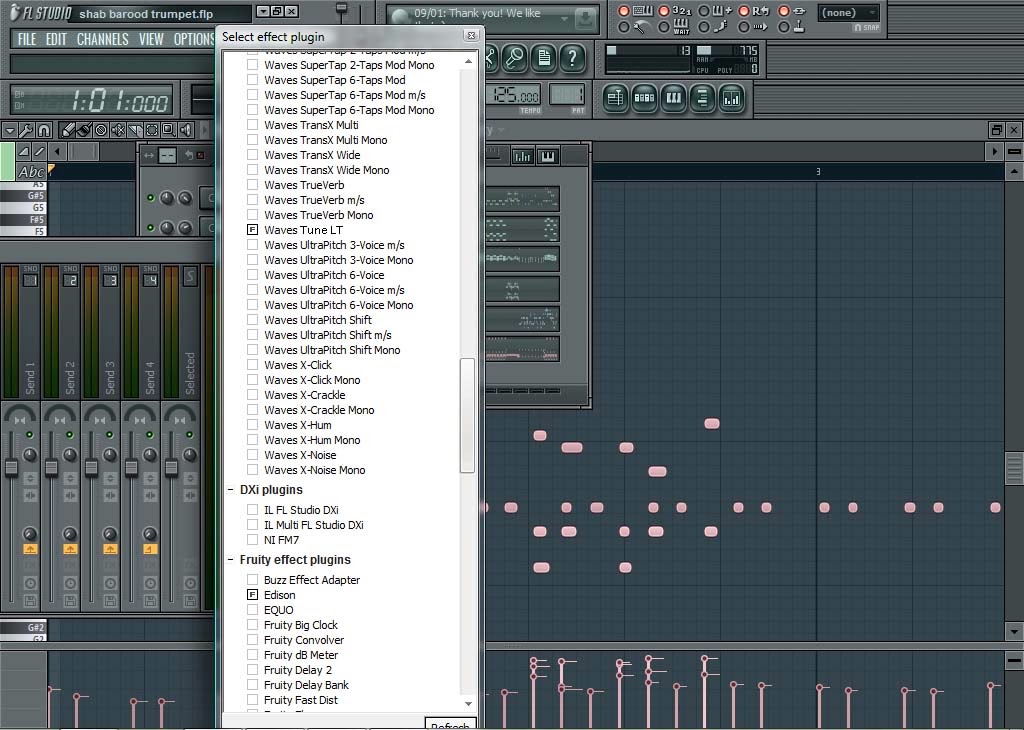Click the Refresh button in plugin dialog
The image size is (1024, 730).
(x=450, y=724)
